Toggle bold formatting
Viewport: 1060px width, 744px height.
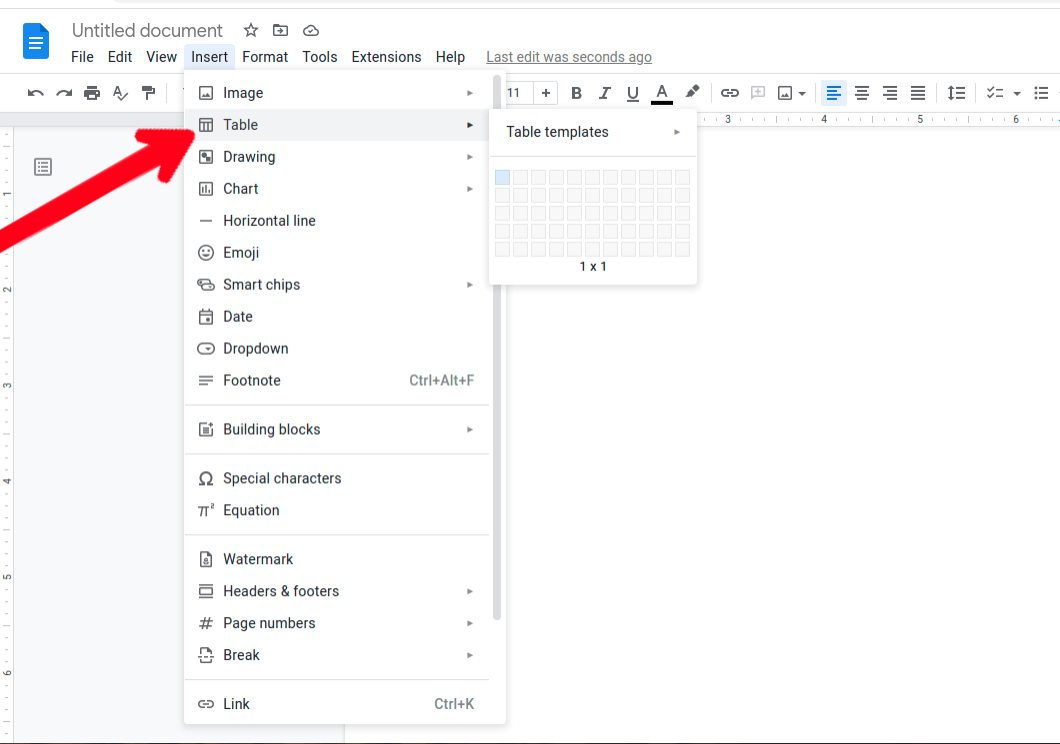(576, 92)
